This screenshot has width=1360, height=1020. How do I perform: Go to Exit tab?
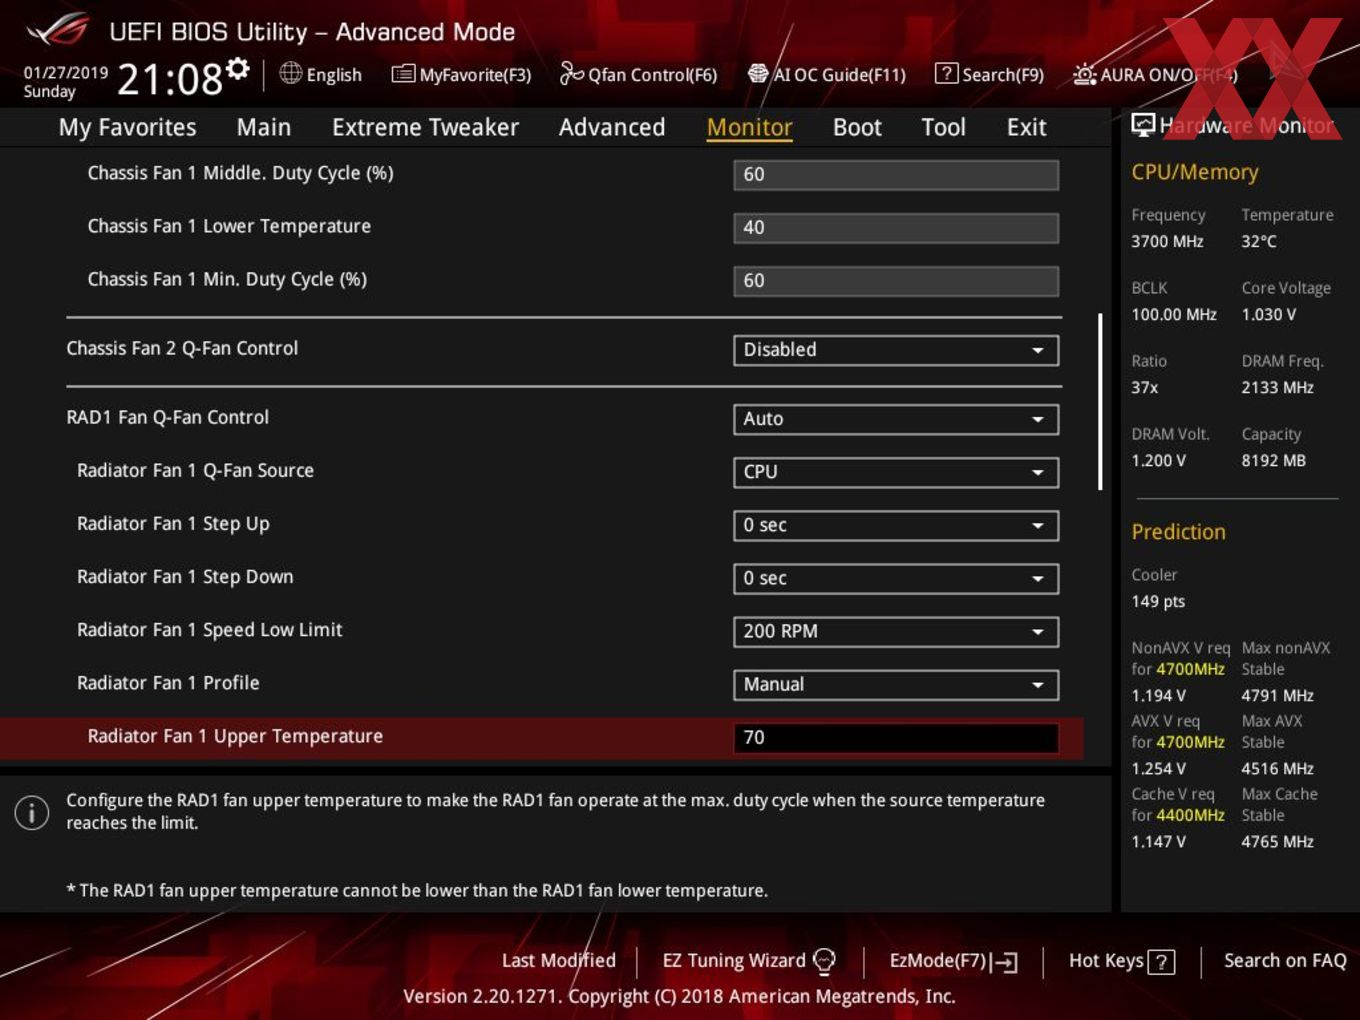click(1026, 128)
